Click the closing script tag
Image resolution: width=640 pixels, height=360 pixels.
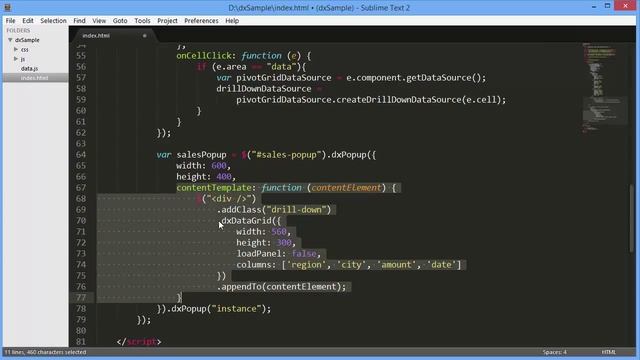[139, 342]
